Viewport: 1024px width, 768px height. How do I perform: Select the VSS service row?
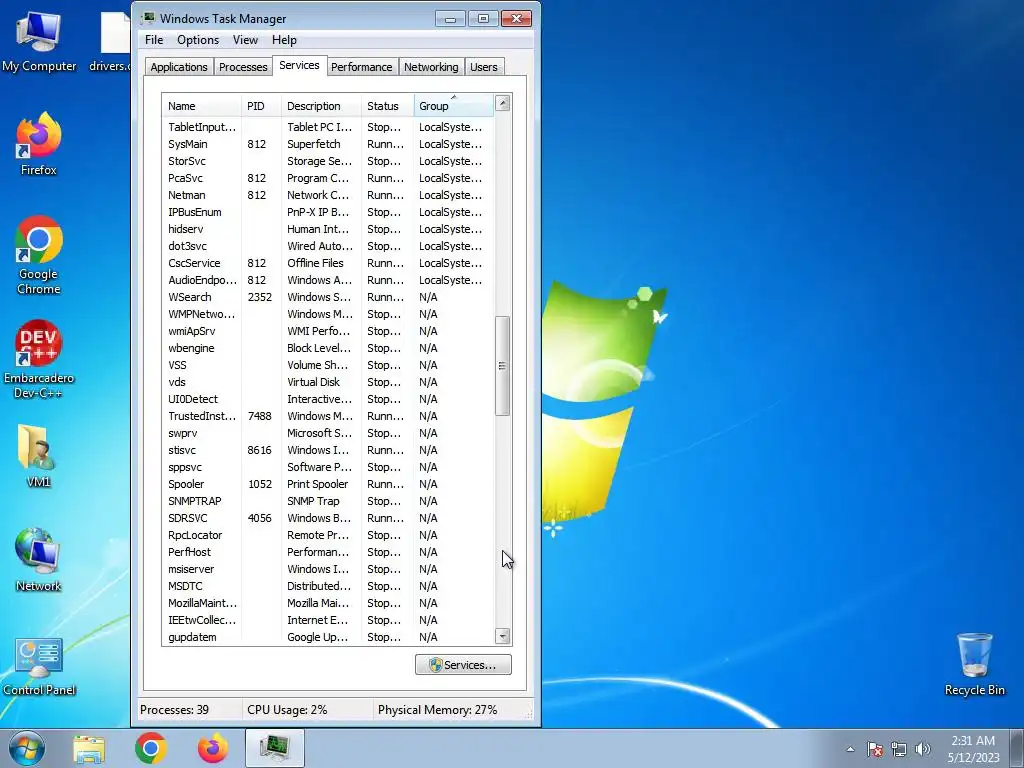click(328, 365)
